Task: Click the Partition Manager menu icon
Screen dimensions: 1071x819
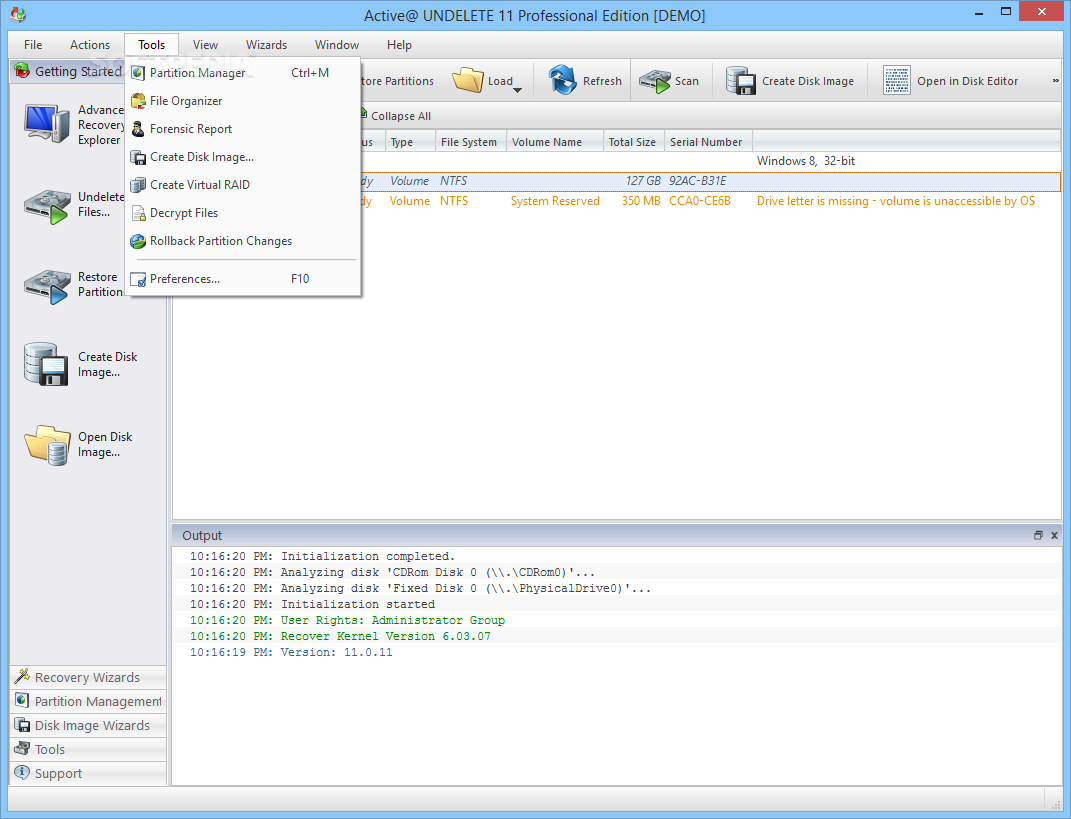Action: [138, 72]
